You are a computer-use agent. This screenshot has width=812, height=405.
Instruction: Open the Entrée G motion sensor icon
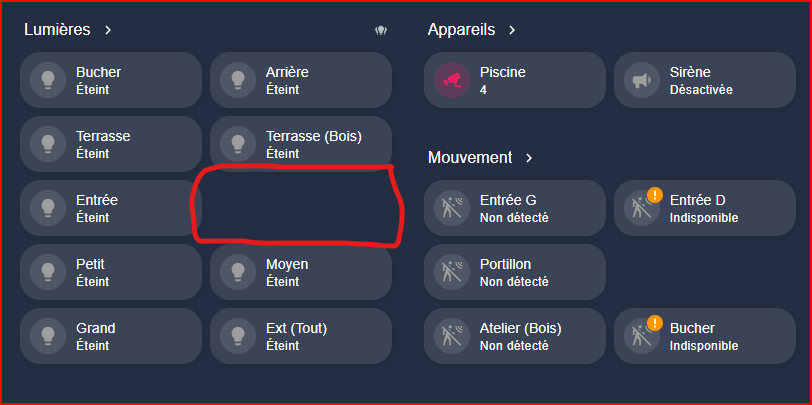452,208
